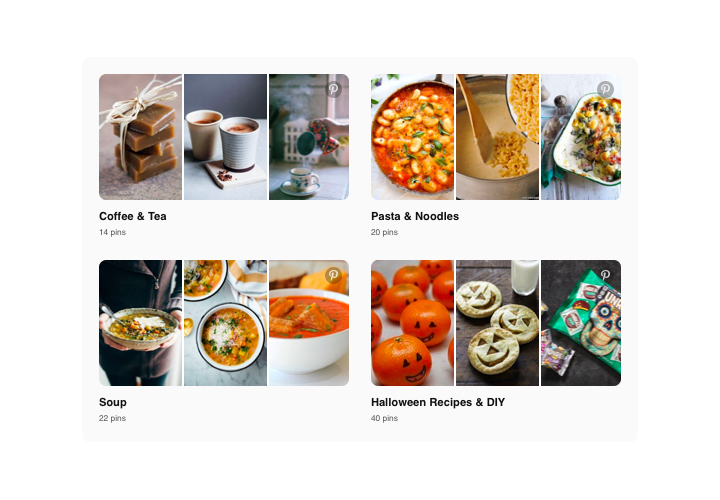Image resolution: width=720 pixels, height=500 pixels.
Task: Select the stacked caramel fudge thumbnail
Action: [141, 137]
